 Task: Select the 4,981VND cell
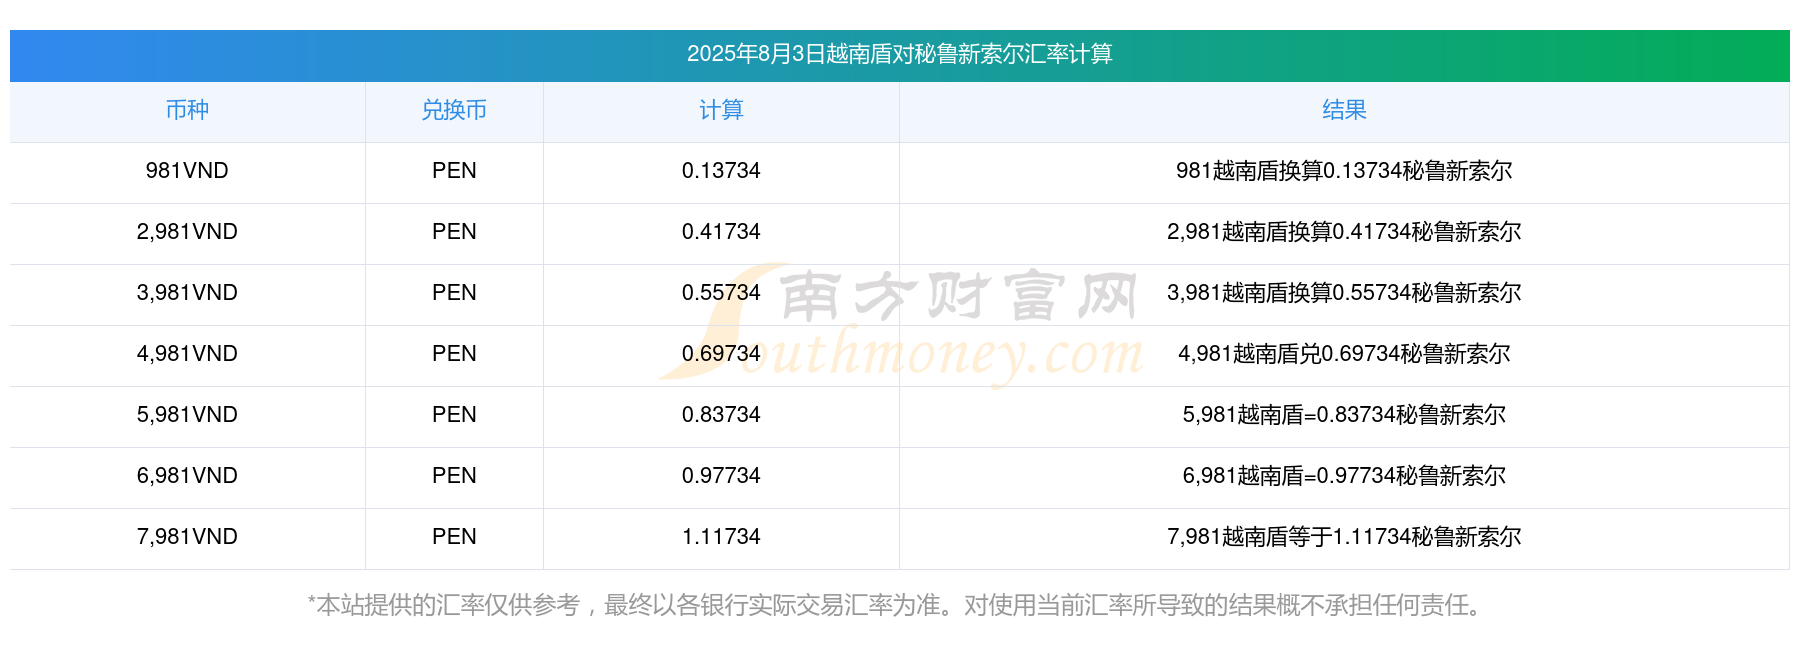click(187, 354)
